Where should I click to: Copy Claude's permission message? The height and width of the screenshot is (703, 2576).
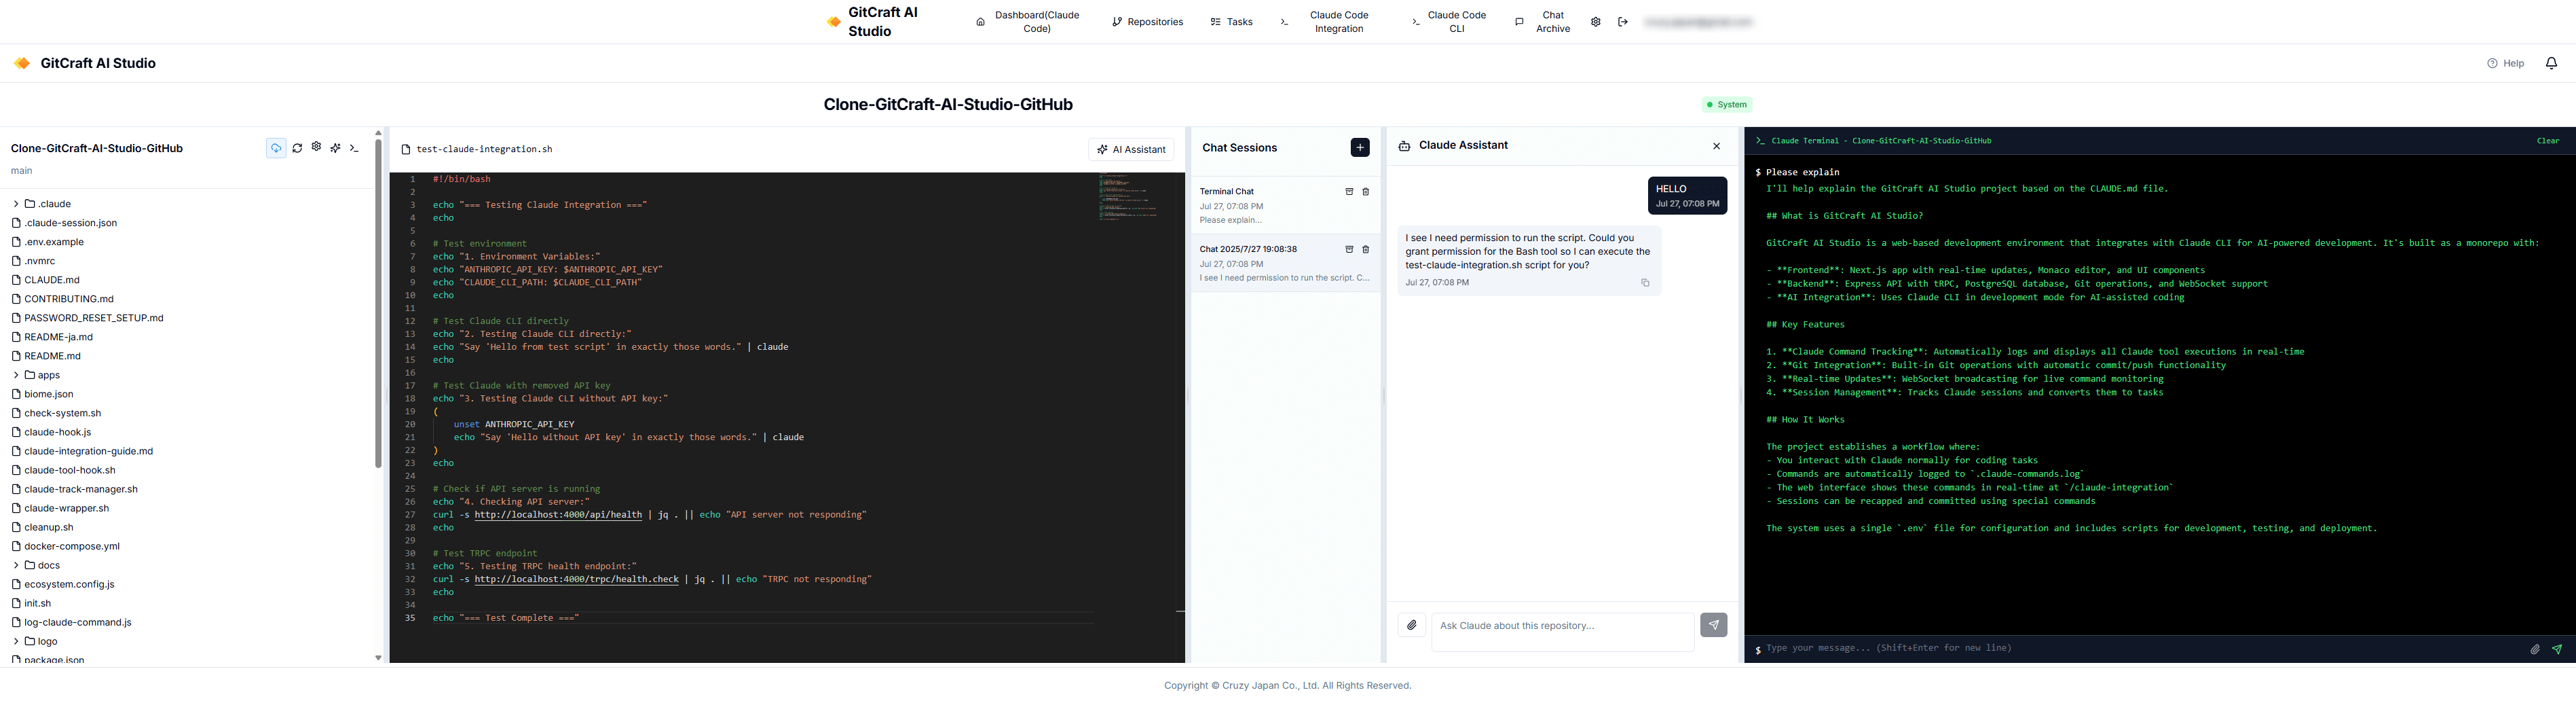[x=1645, y=283]
